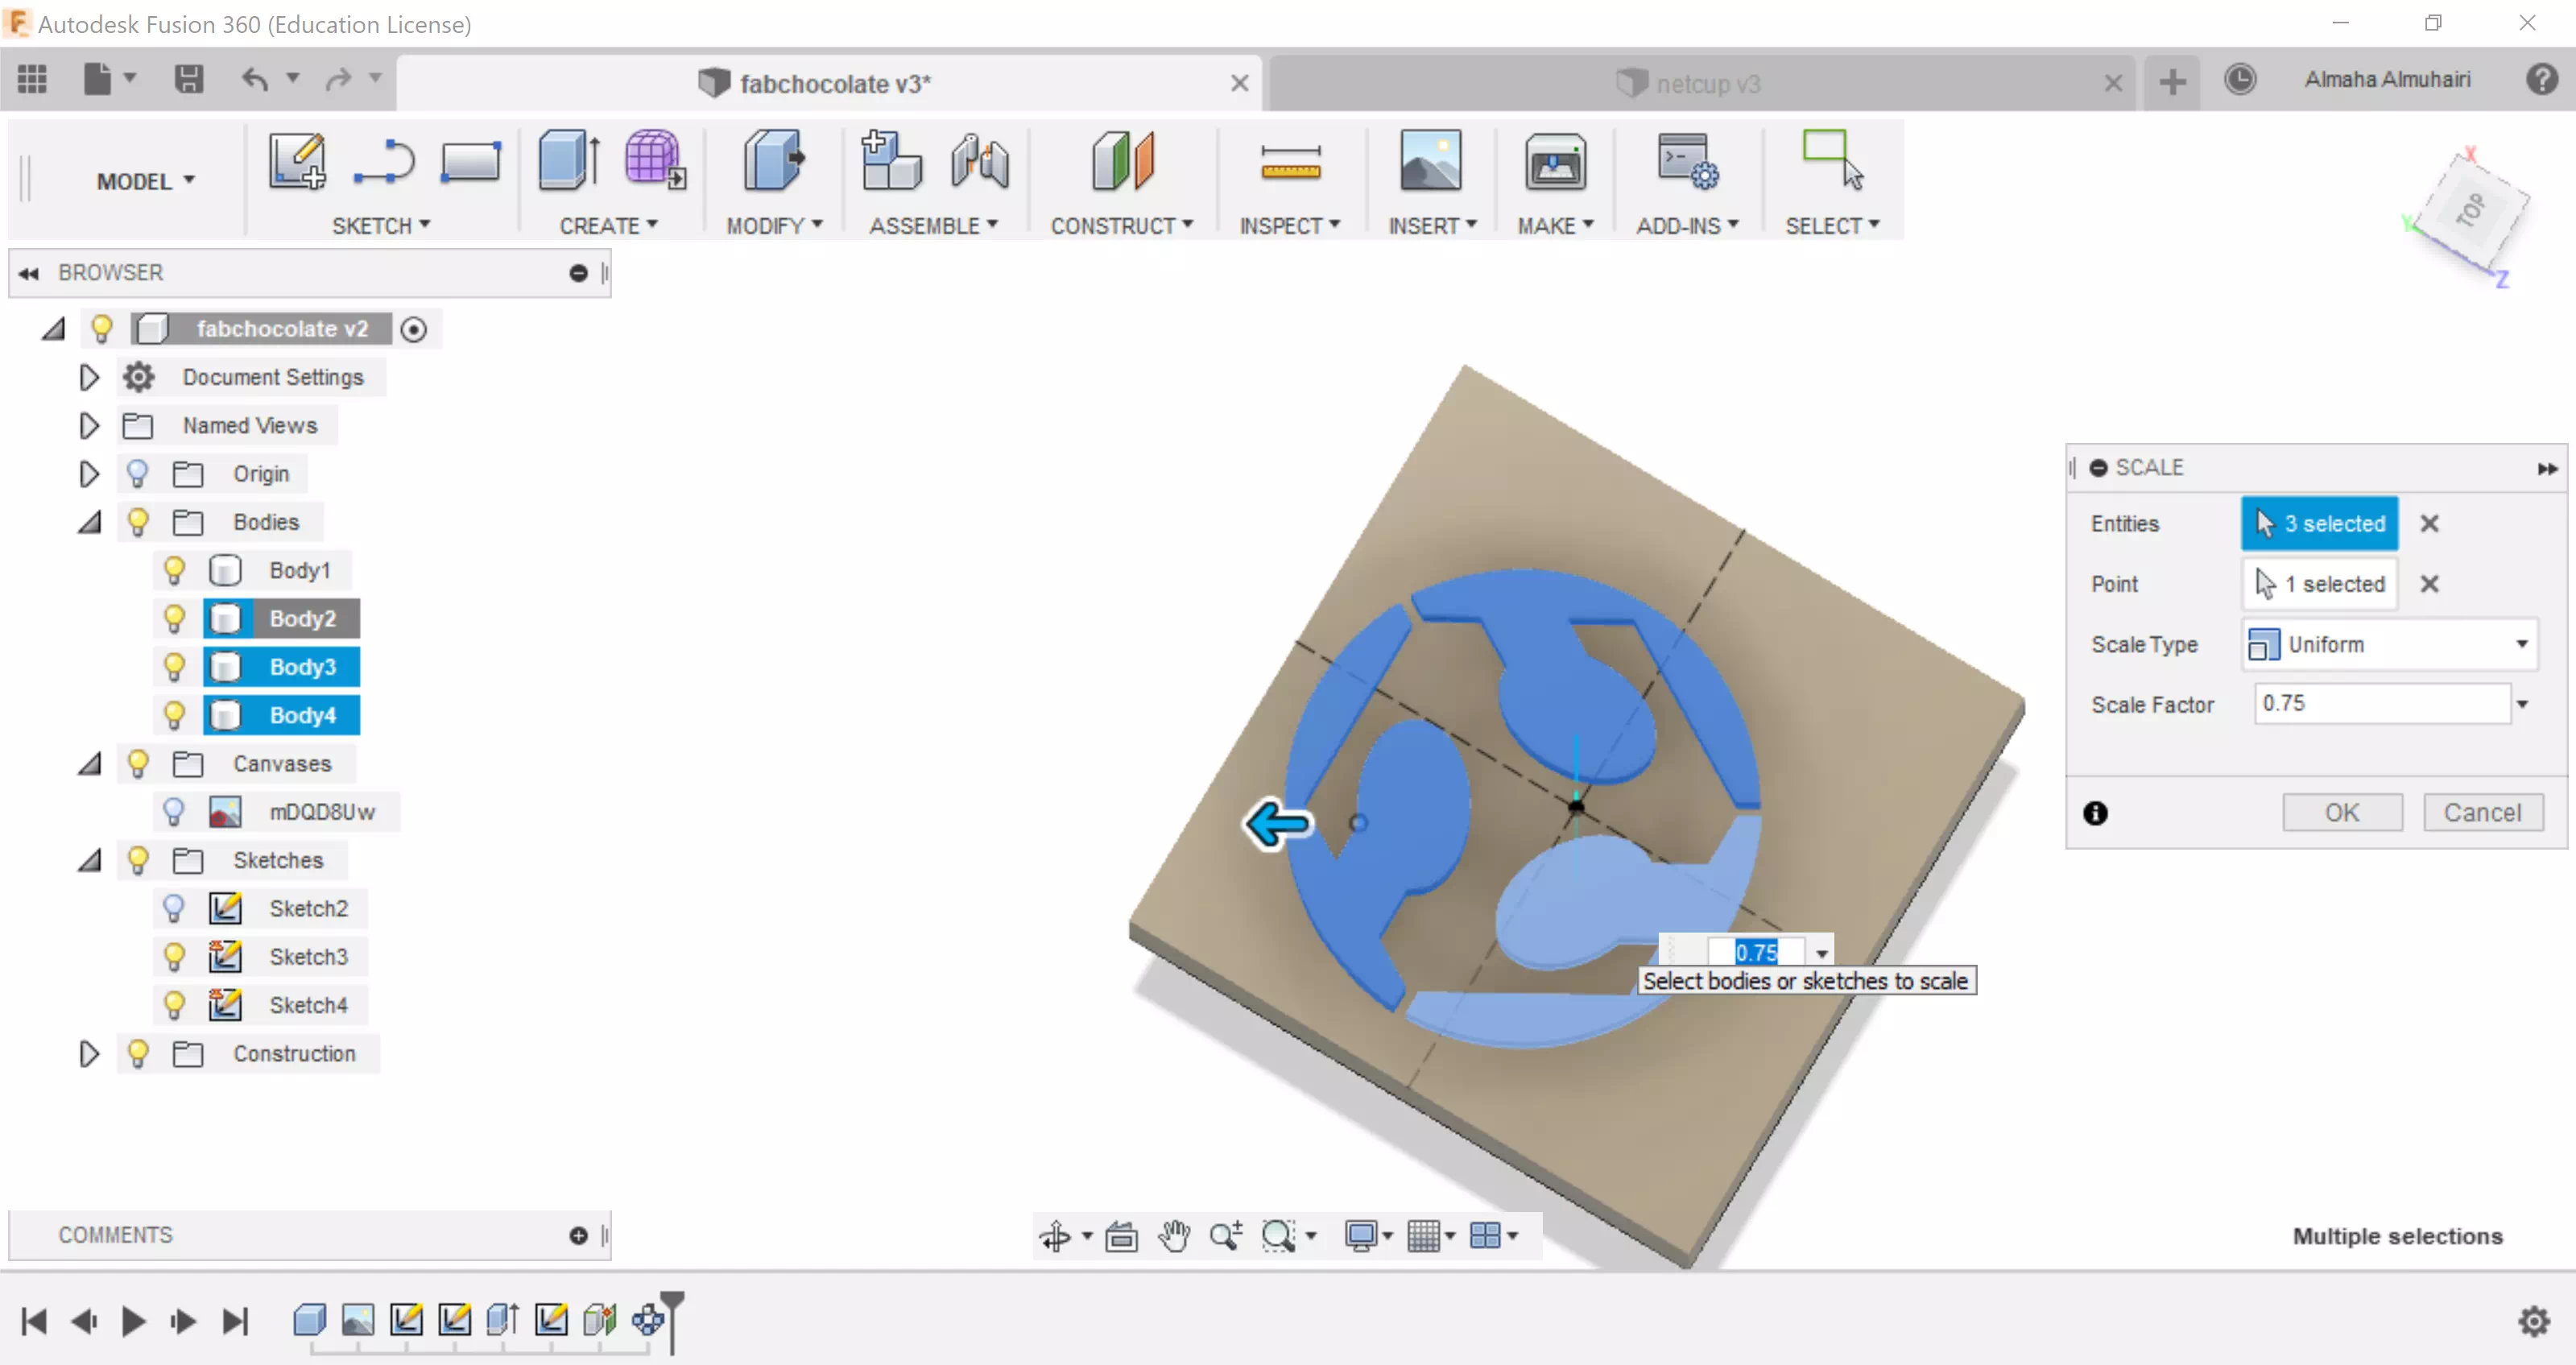Click the Create Sketch icon
The height and width of the screenshot is (1365, 2576).
[x=297, y=161]
